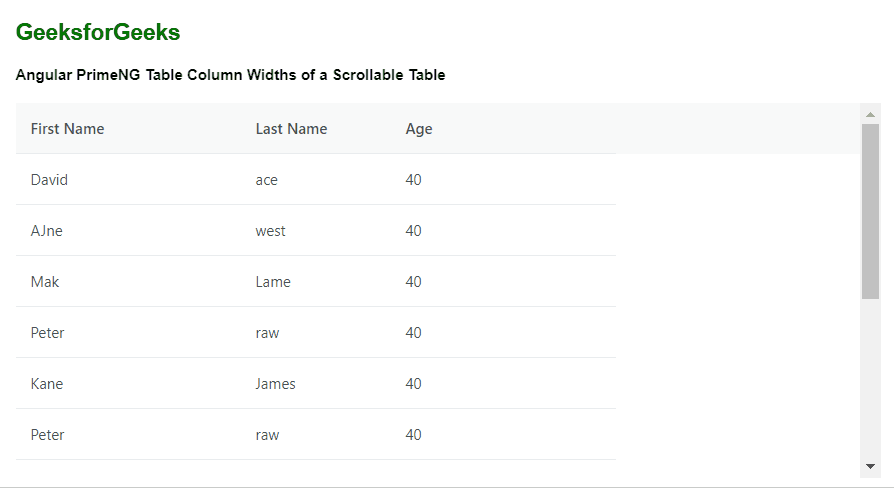Click the empty scrollbar track below the thumb
The height and width of the screenshot is (488, 894).
pyautogui.click(x=870, y=377)
